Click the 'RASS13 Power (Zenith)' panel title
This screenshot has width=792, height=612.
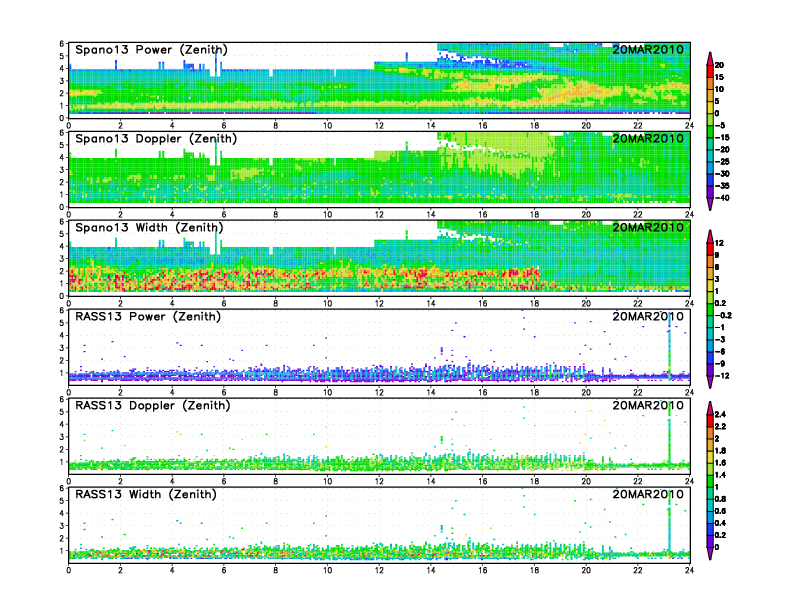[x=148, y=317]
